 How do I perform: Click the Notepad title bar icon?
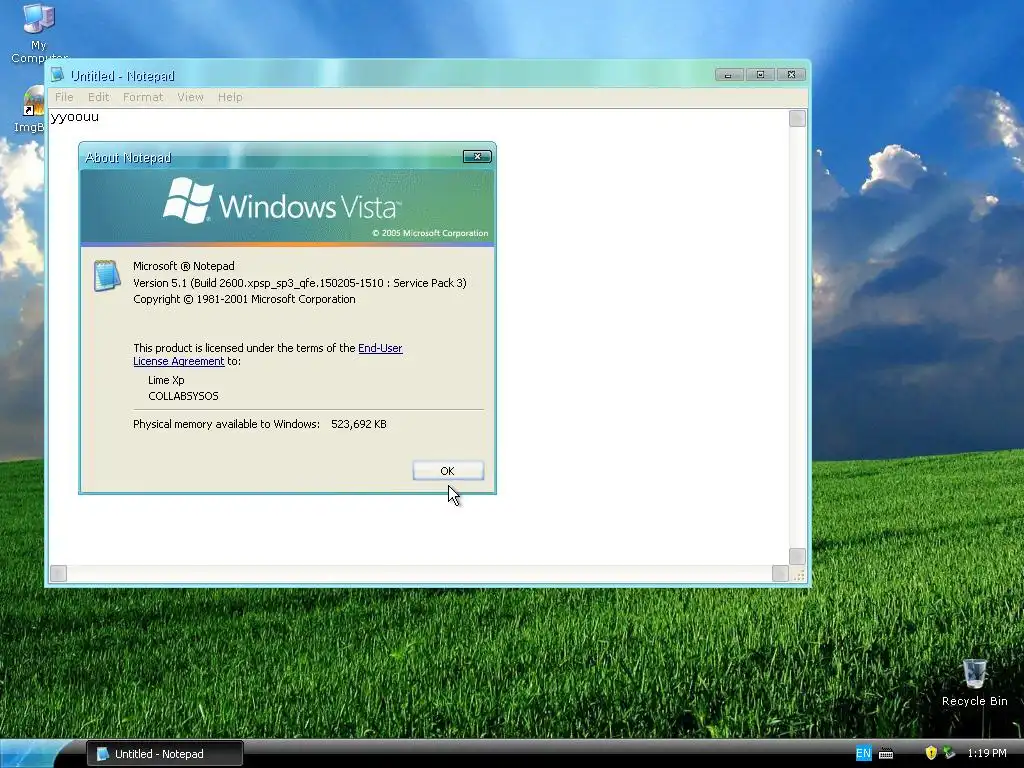tap(58, 75)
